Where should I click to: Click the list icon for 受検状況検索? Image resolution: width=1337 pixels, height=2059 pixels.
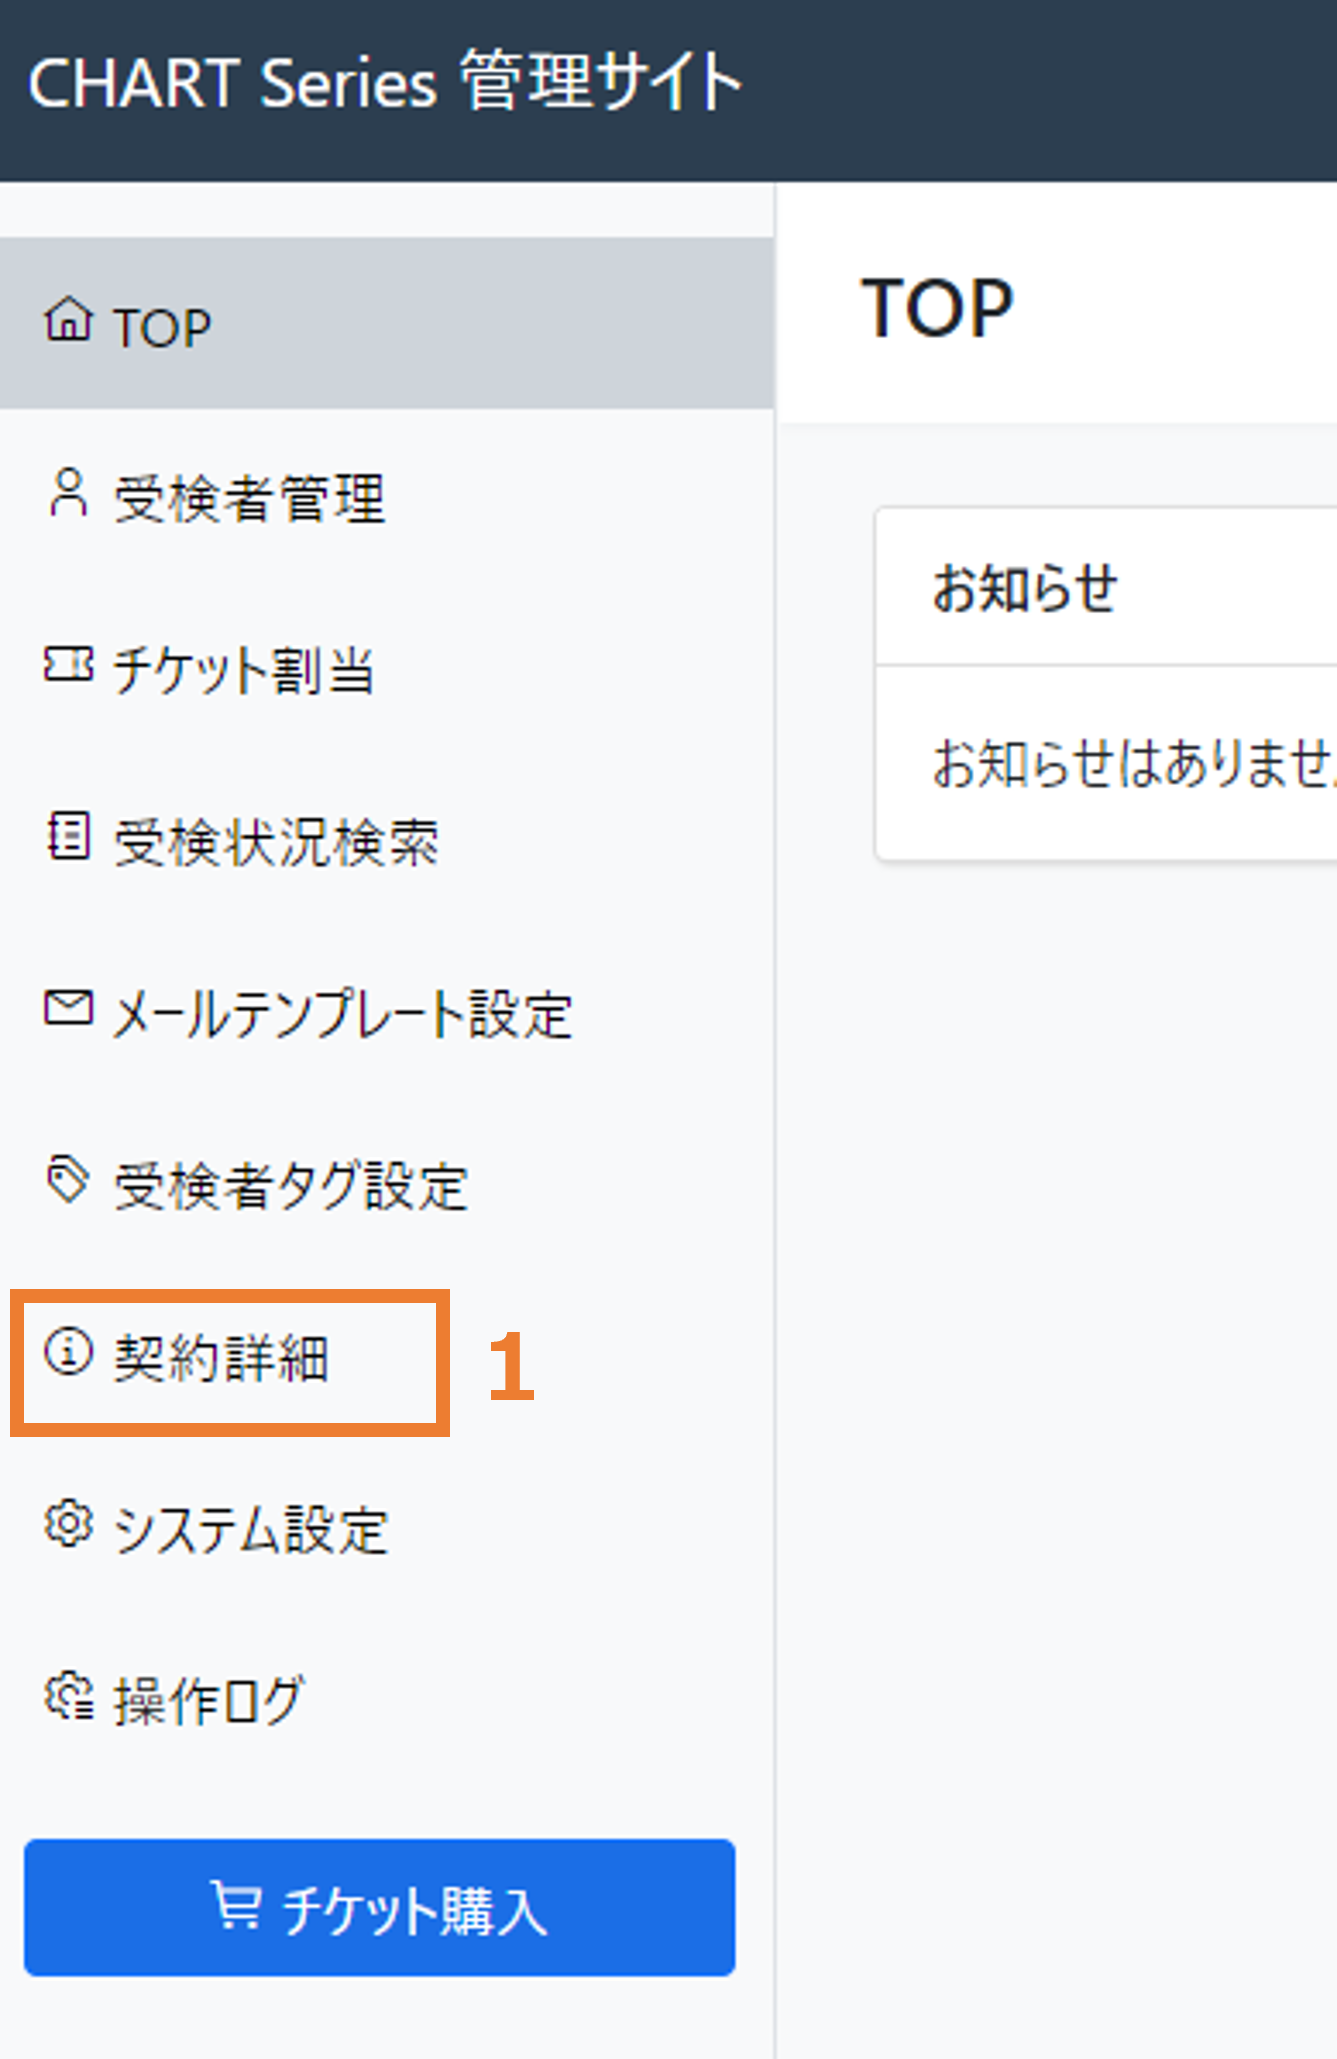pos(68,836)
